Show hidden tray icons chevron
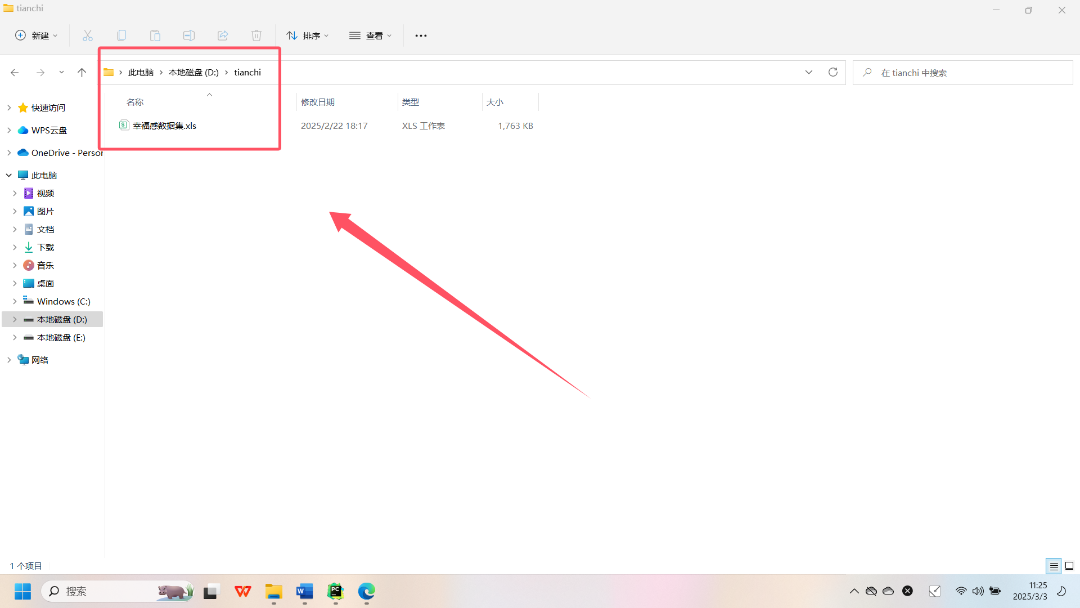 click(854, 591)
